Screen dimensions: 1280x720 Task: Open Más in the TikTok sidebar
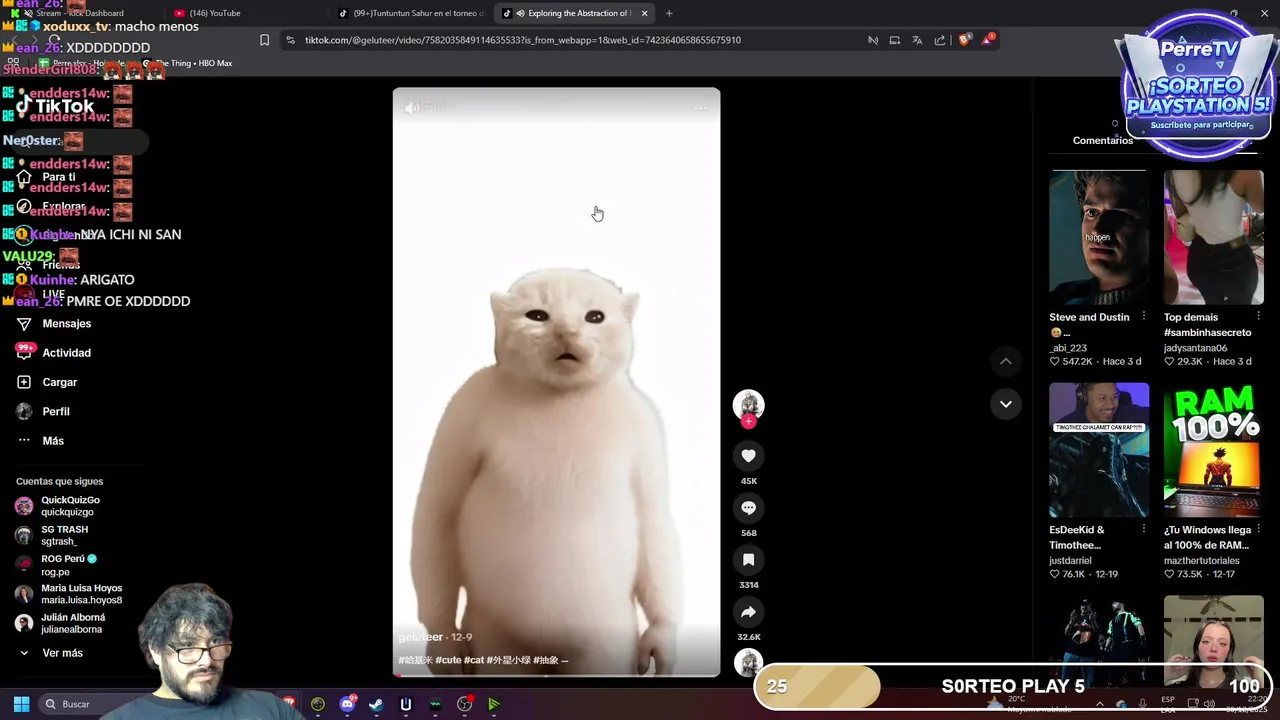tap(53, 441)
